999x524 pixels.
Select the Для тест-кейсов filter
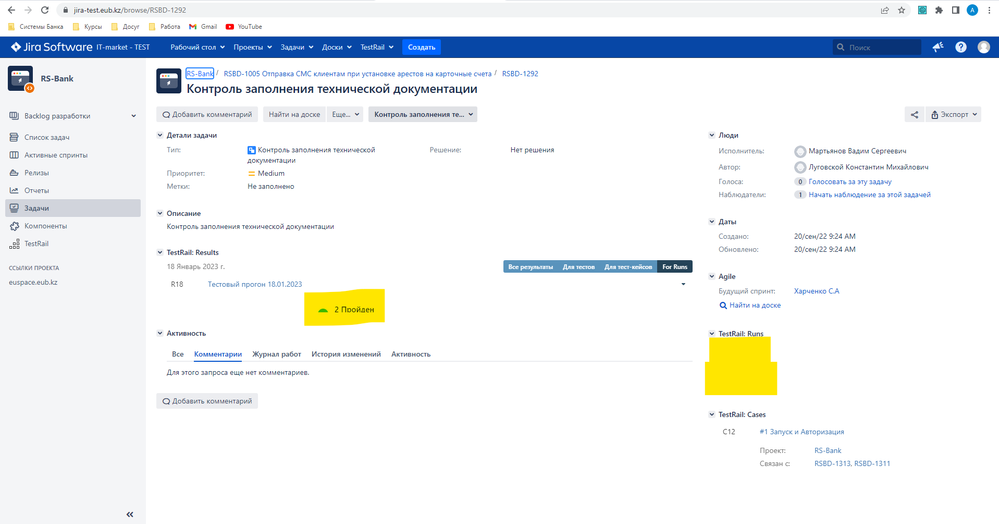628,267
